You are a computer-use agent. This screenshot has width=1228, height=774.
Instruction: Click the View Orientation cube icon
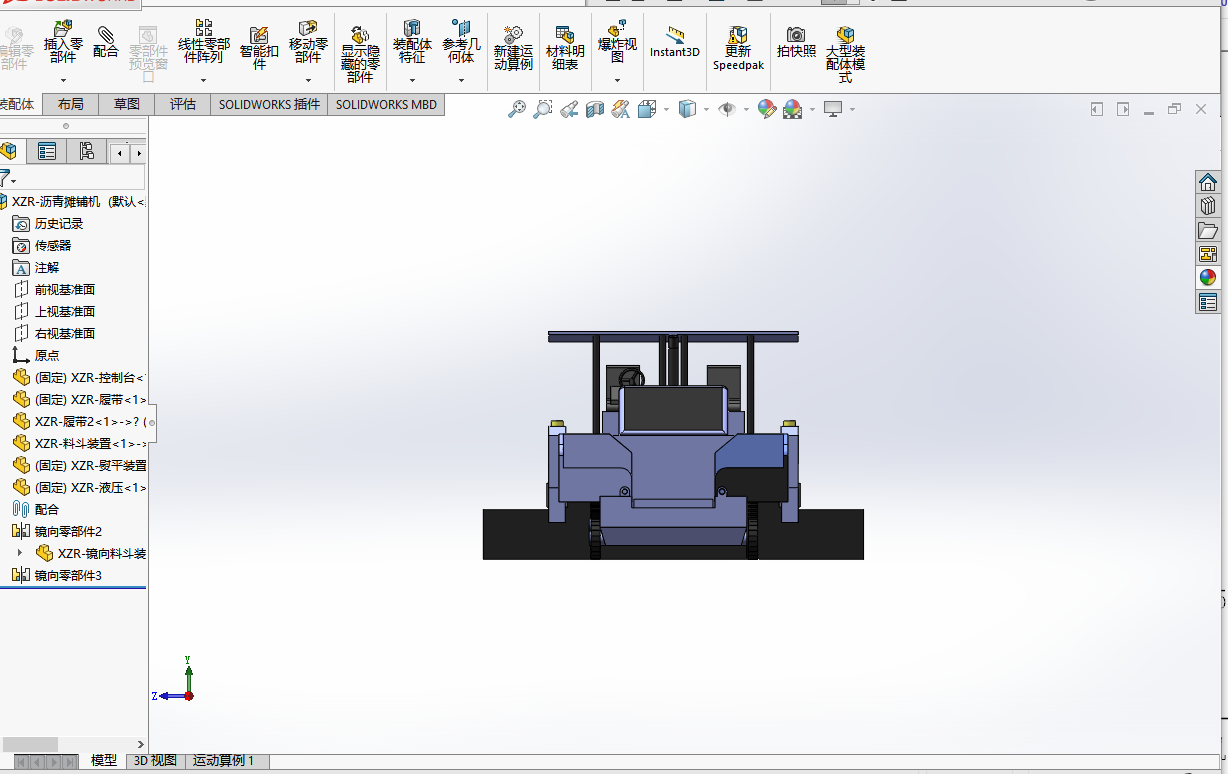(647, 109)
